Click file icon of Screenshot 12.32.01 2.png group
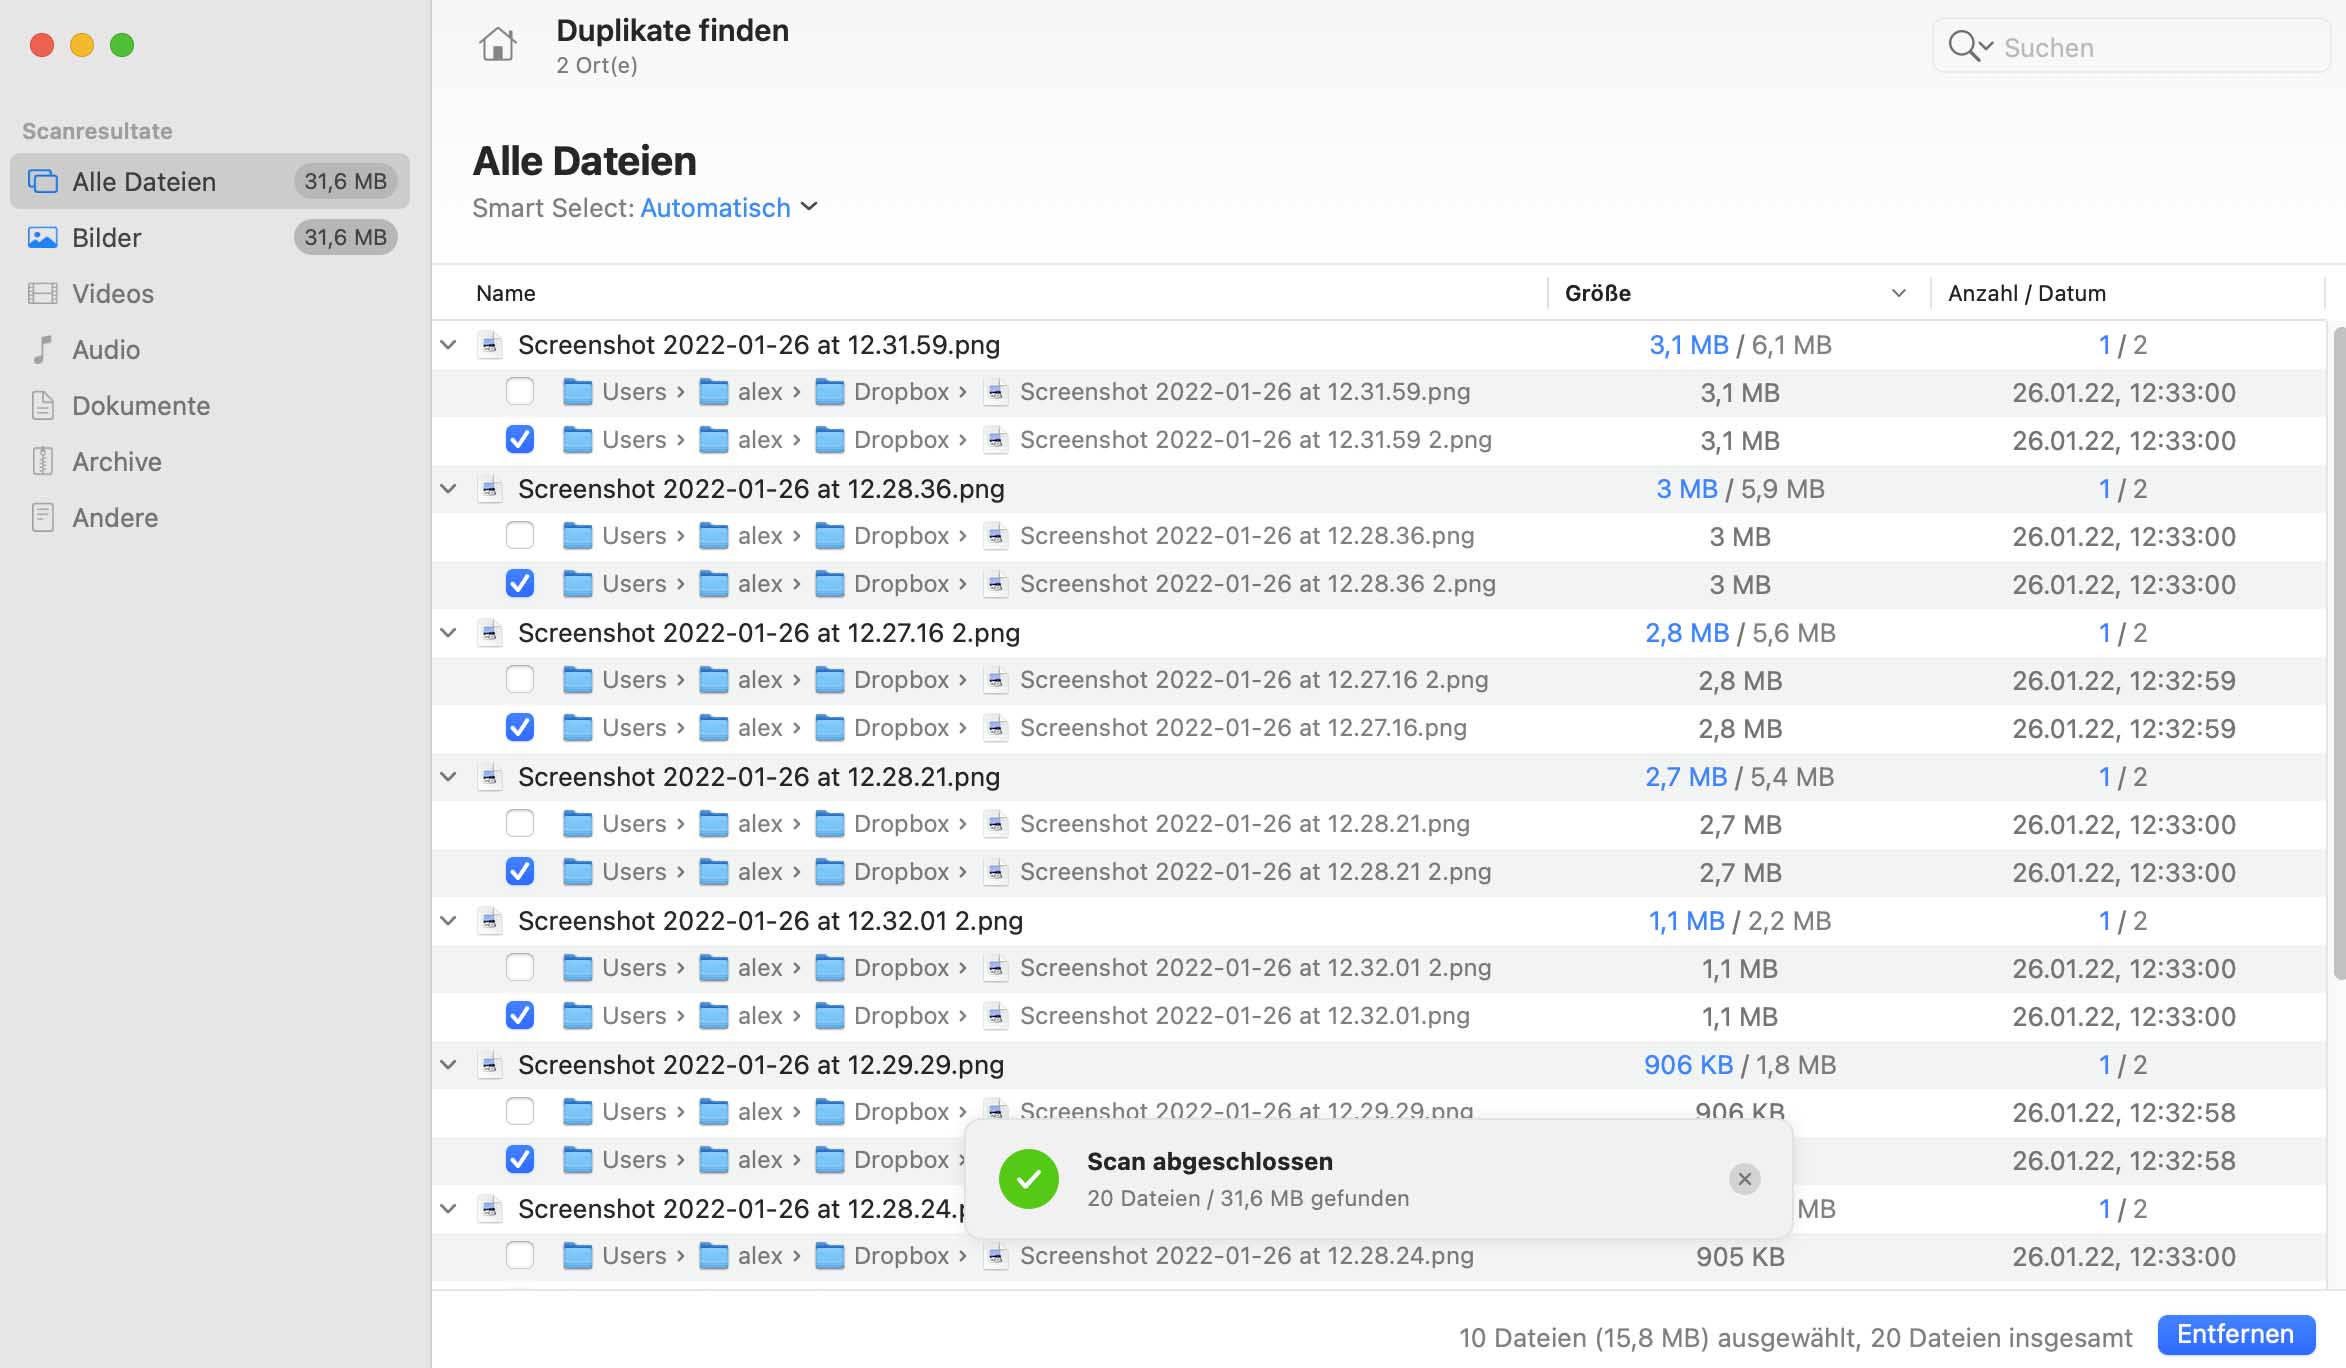The width and height of the screenshot is (2346, 1368). [x=489, y=921]
